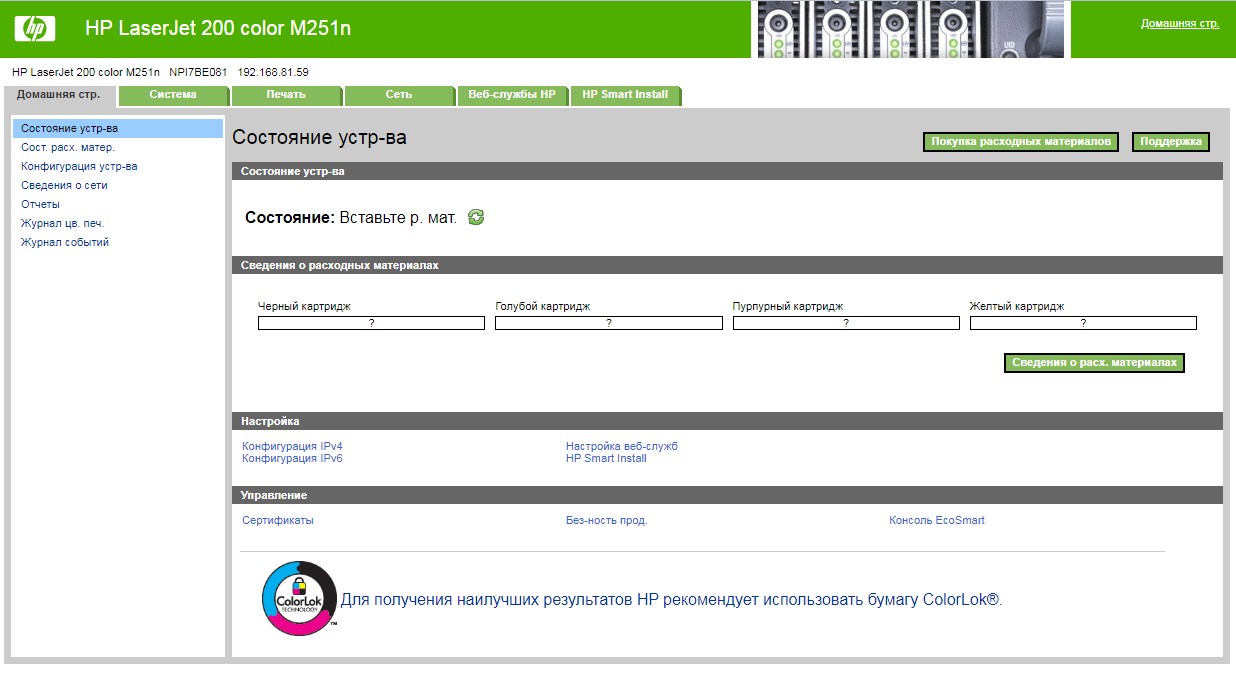Open the Веб-службы HP tab
This screenshot has width=1236, height=681.
512,95
